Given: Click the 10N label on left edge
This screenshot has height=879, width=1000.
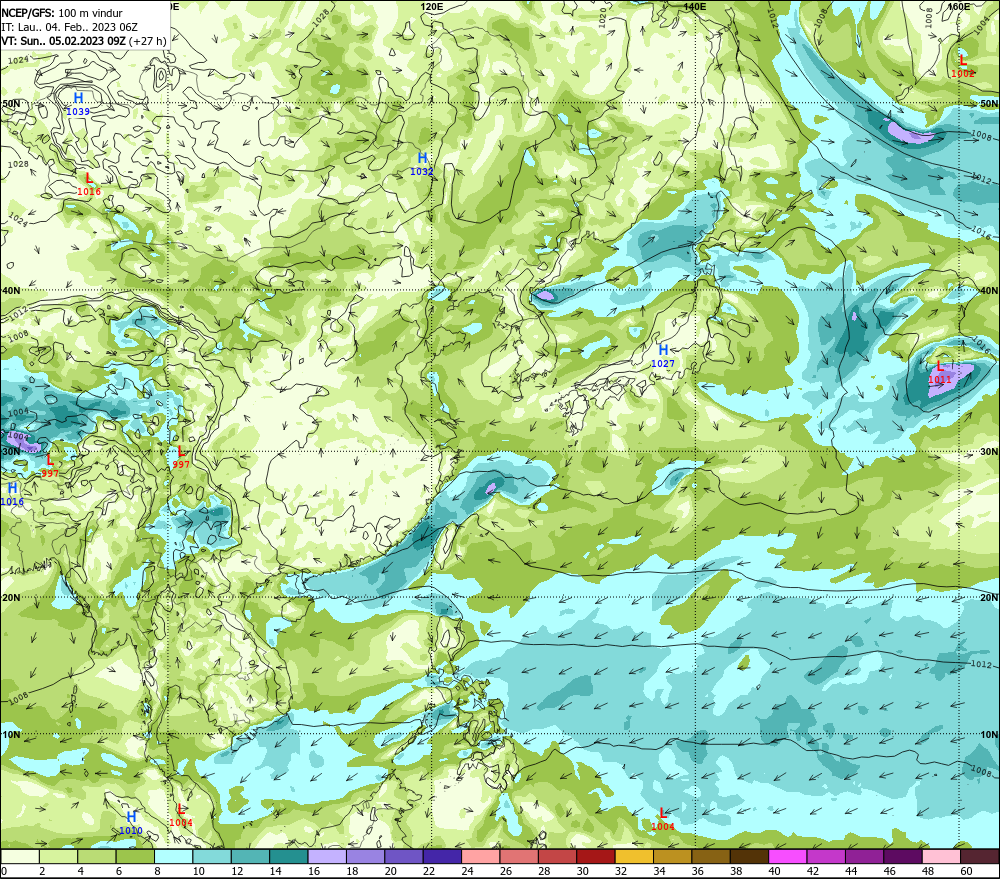Looking at the screenshot, I should tap(11, 735).
